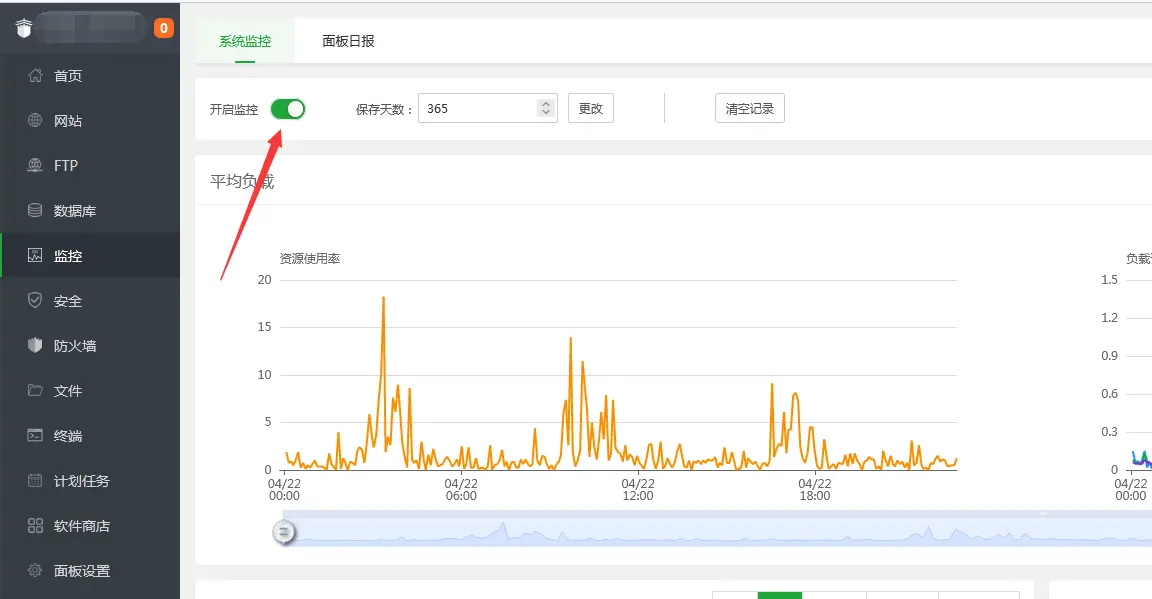Toggle the 开启监控 switch

(x=287, y=109)
